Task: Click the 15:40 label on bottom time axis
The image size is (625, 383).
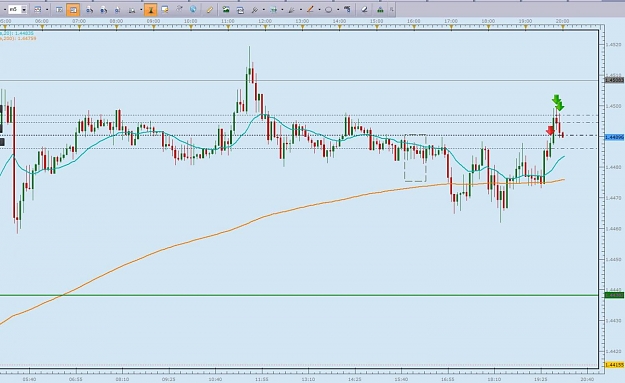Action: point(401,379)
